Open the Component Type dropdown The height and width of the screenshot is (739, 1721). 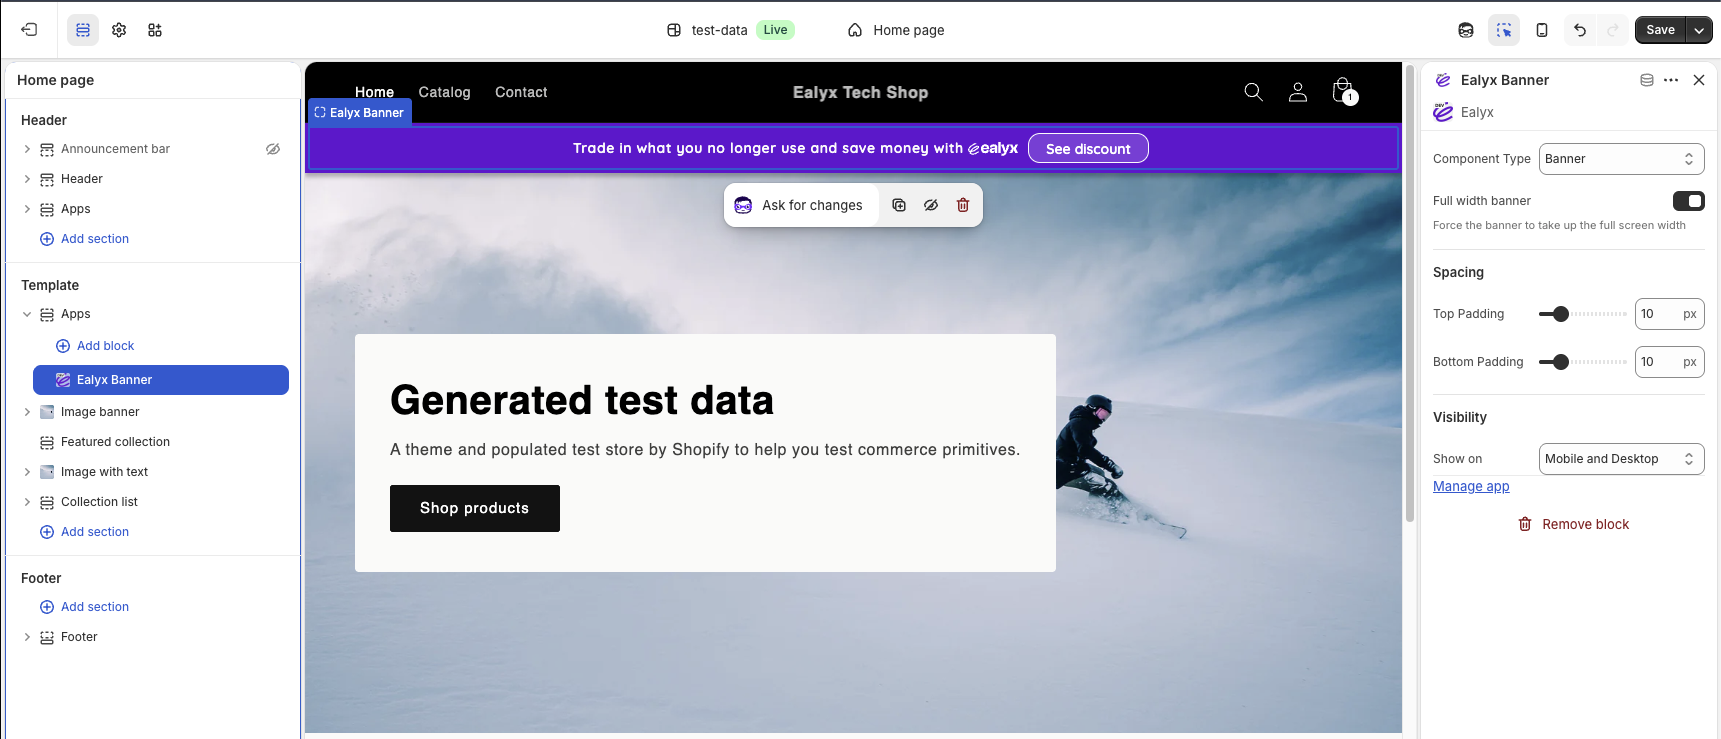click(x=1620, y=159)
